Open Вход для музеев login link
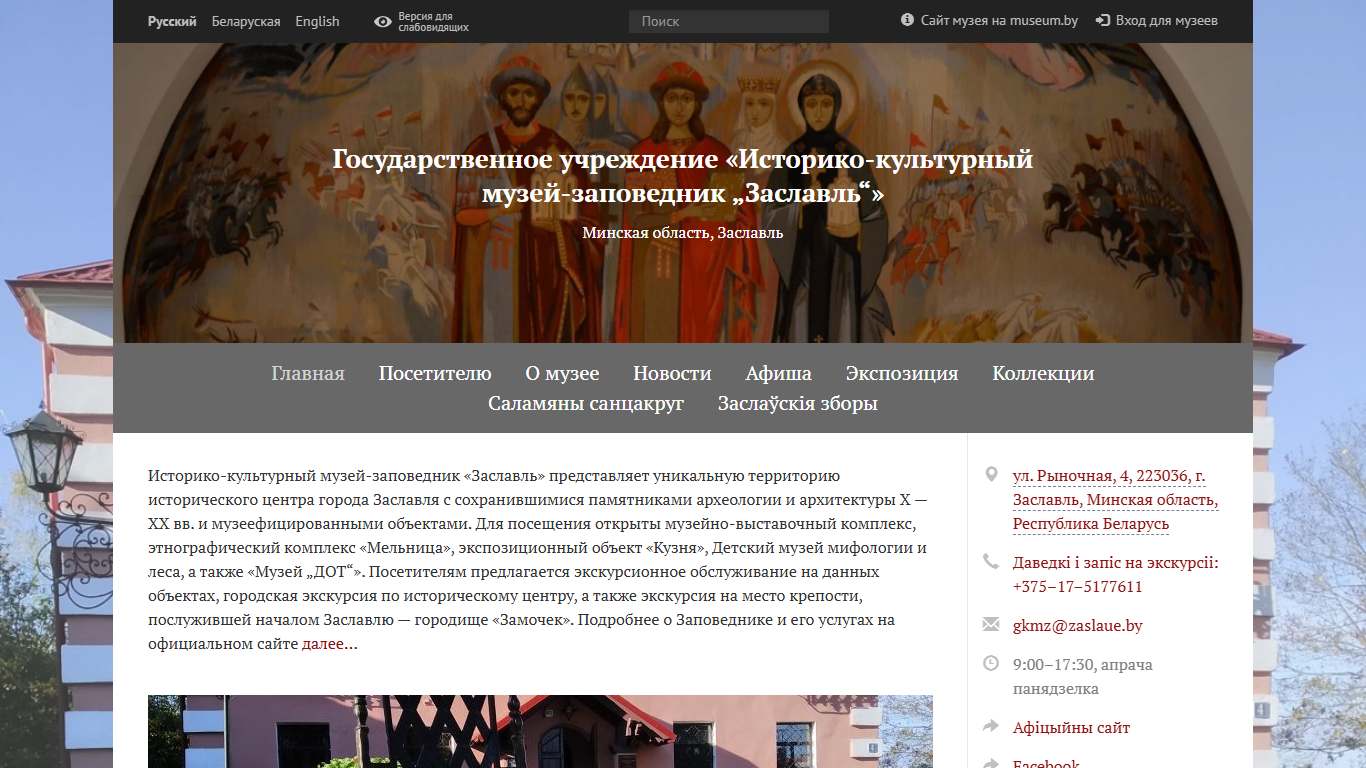Viewport: 1366px width, 768px height. click(x=1167, y=20)
